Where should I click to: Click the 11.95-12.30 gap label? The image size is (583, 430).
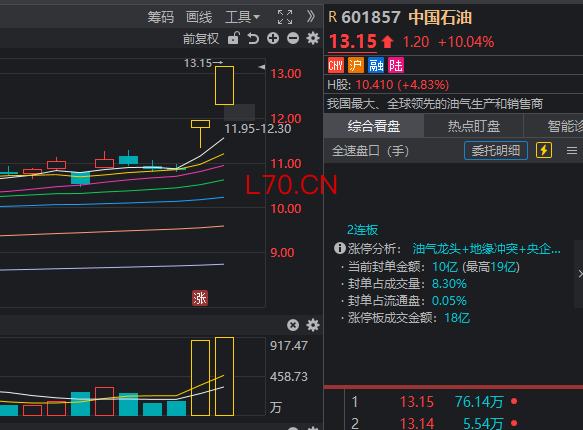pyautogui.click(x=258, y=129)
